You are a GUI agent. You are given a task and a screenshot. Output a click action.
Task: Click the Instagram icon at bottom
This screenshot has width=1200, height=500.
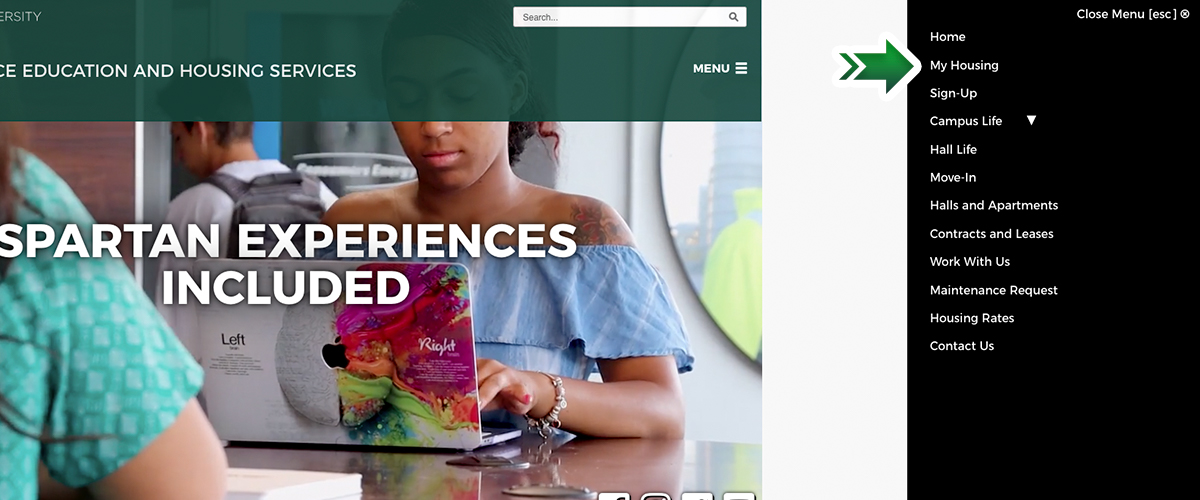point(655,496)
